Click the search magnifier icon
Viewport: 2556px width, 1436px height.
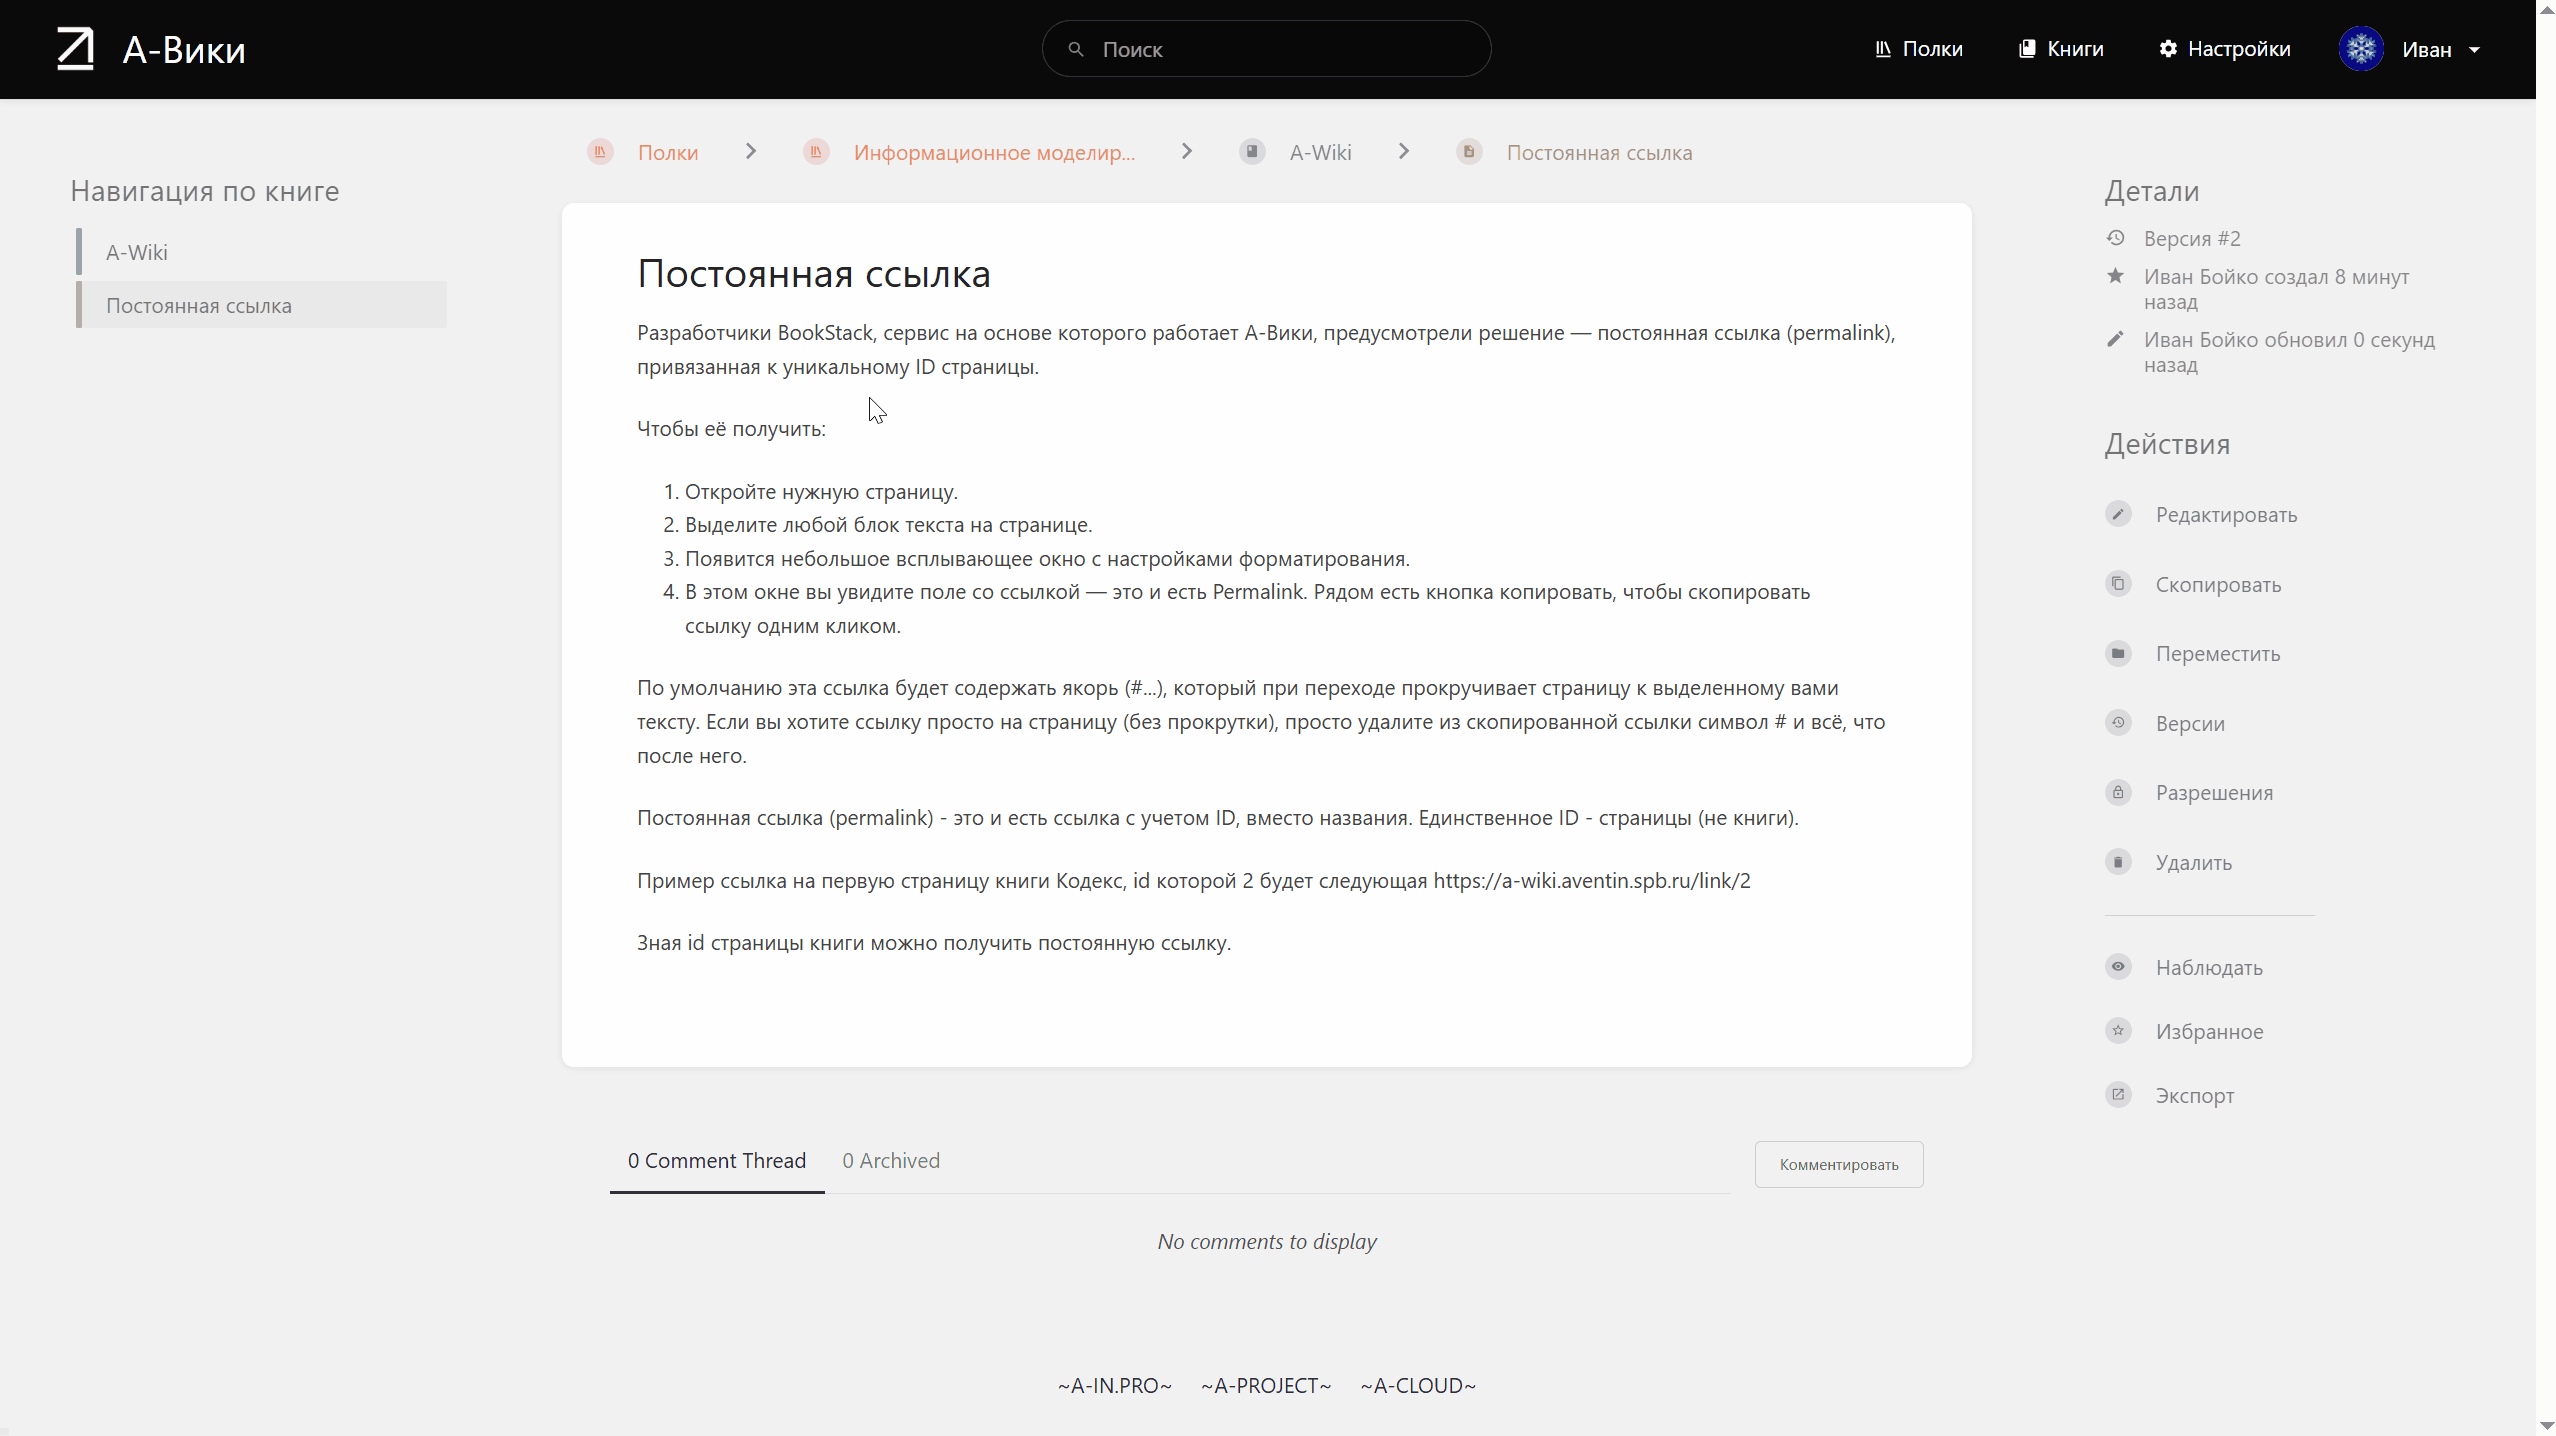pos(1076,49)
